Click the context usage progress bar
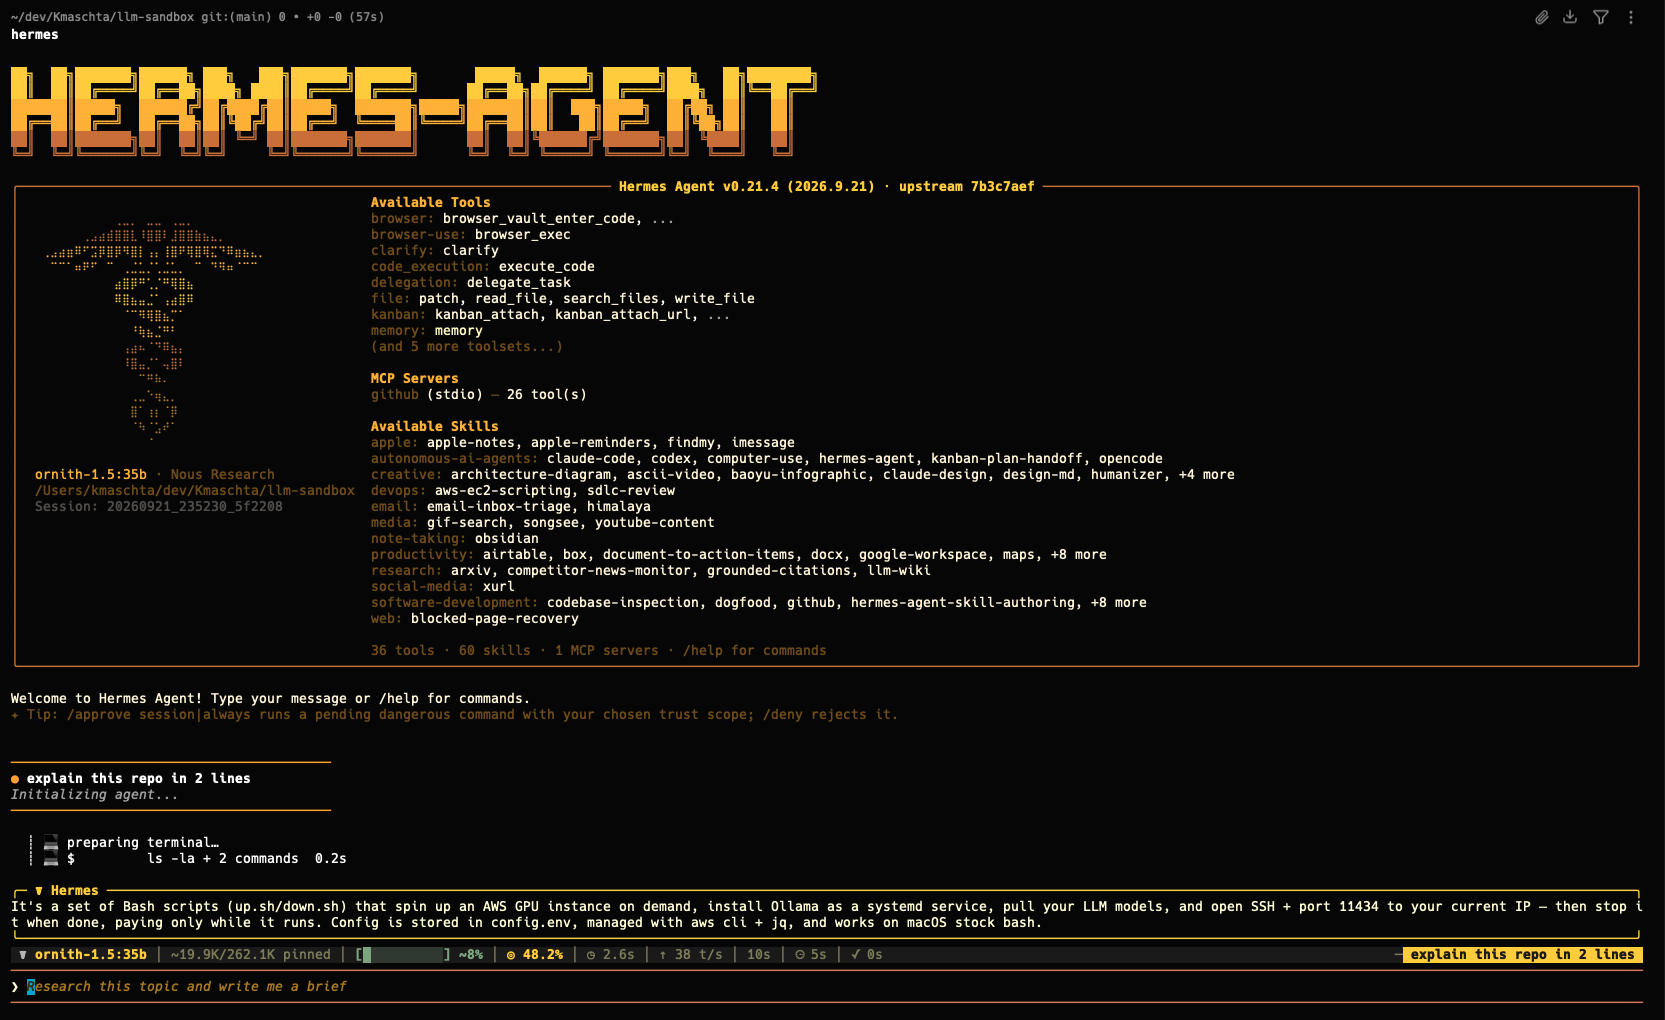 (403, 955)
